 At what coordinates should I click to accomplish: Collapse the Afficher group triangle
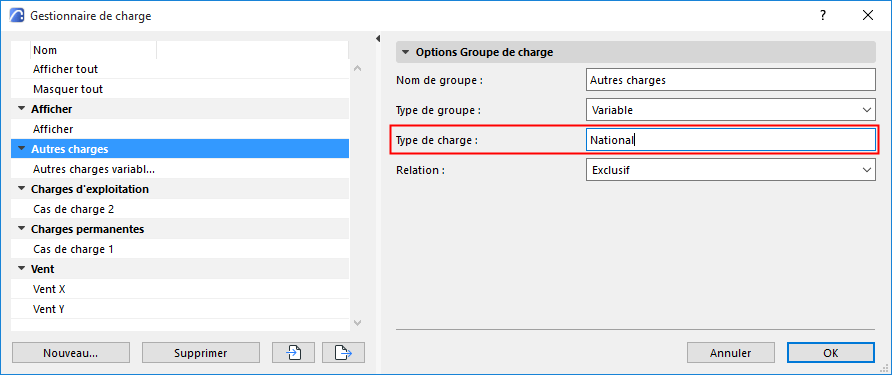22,109
